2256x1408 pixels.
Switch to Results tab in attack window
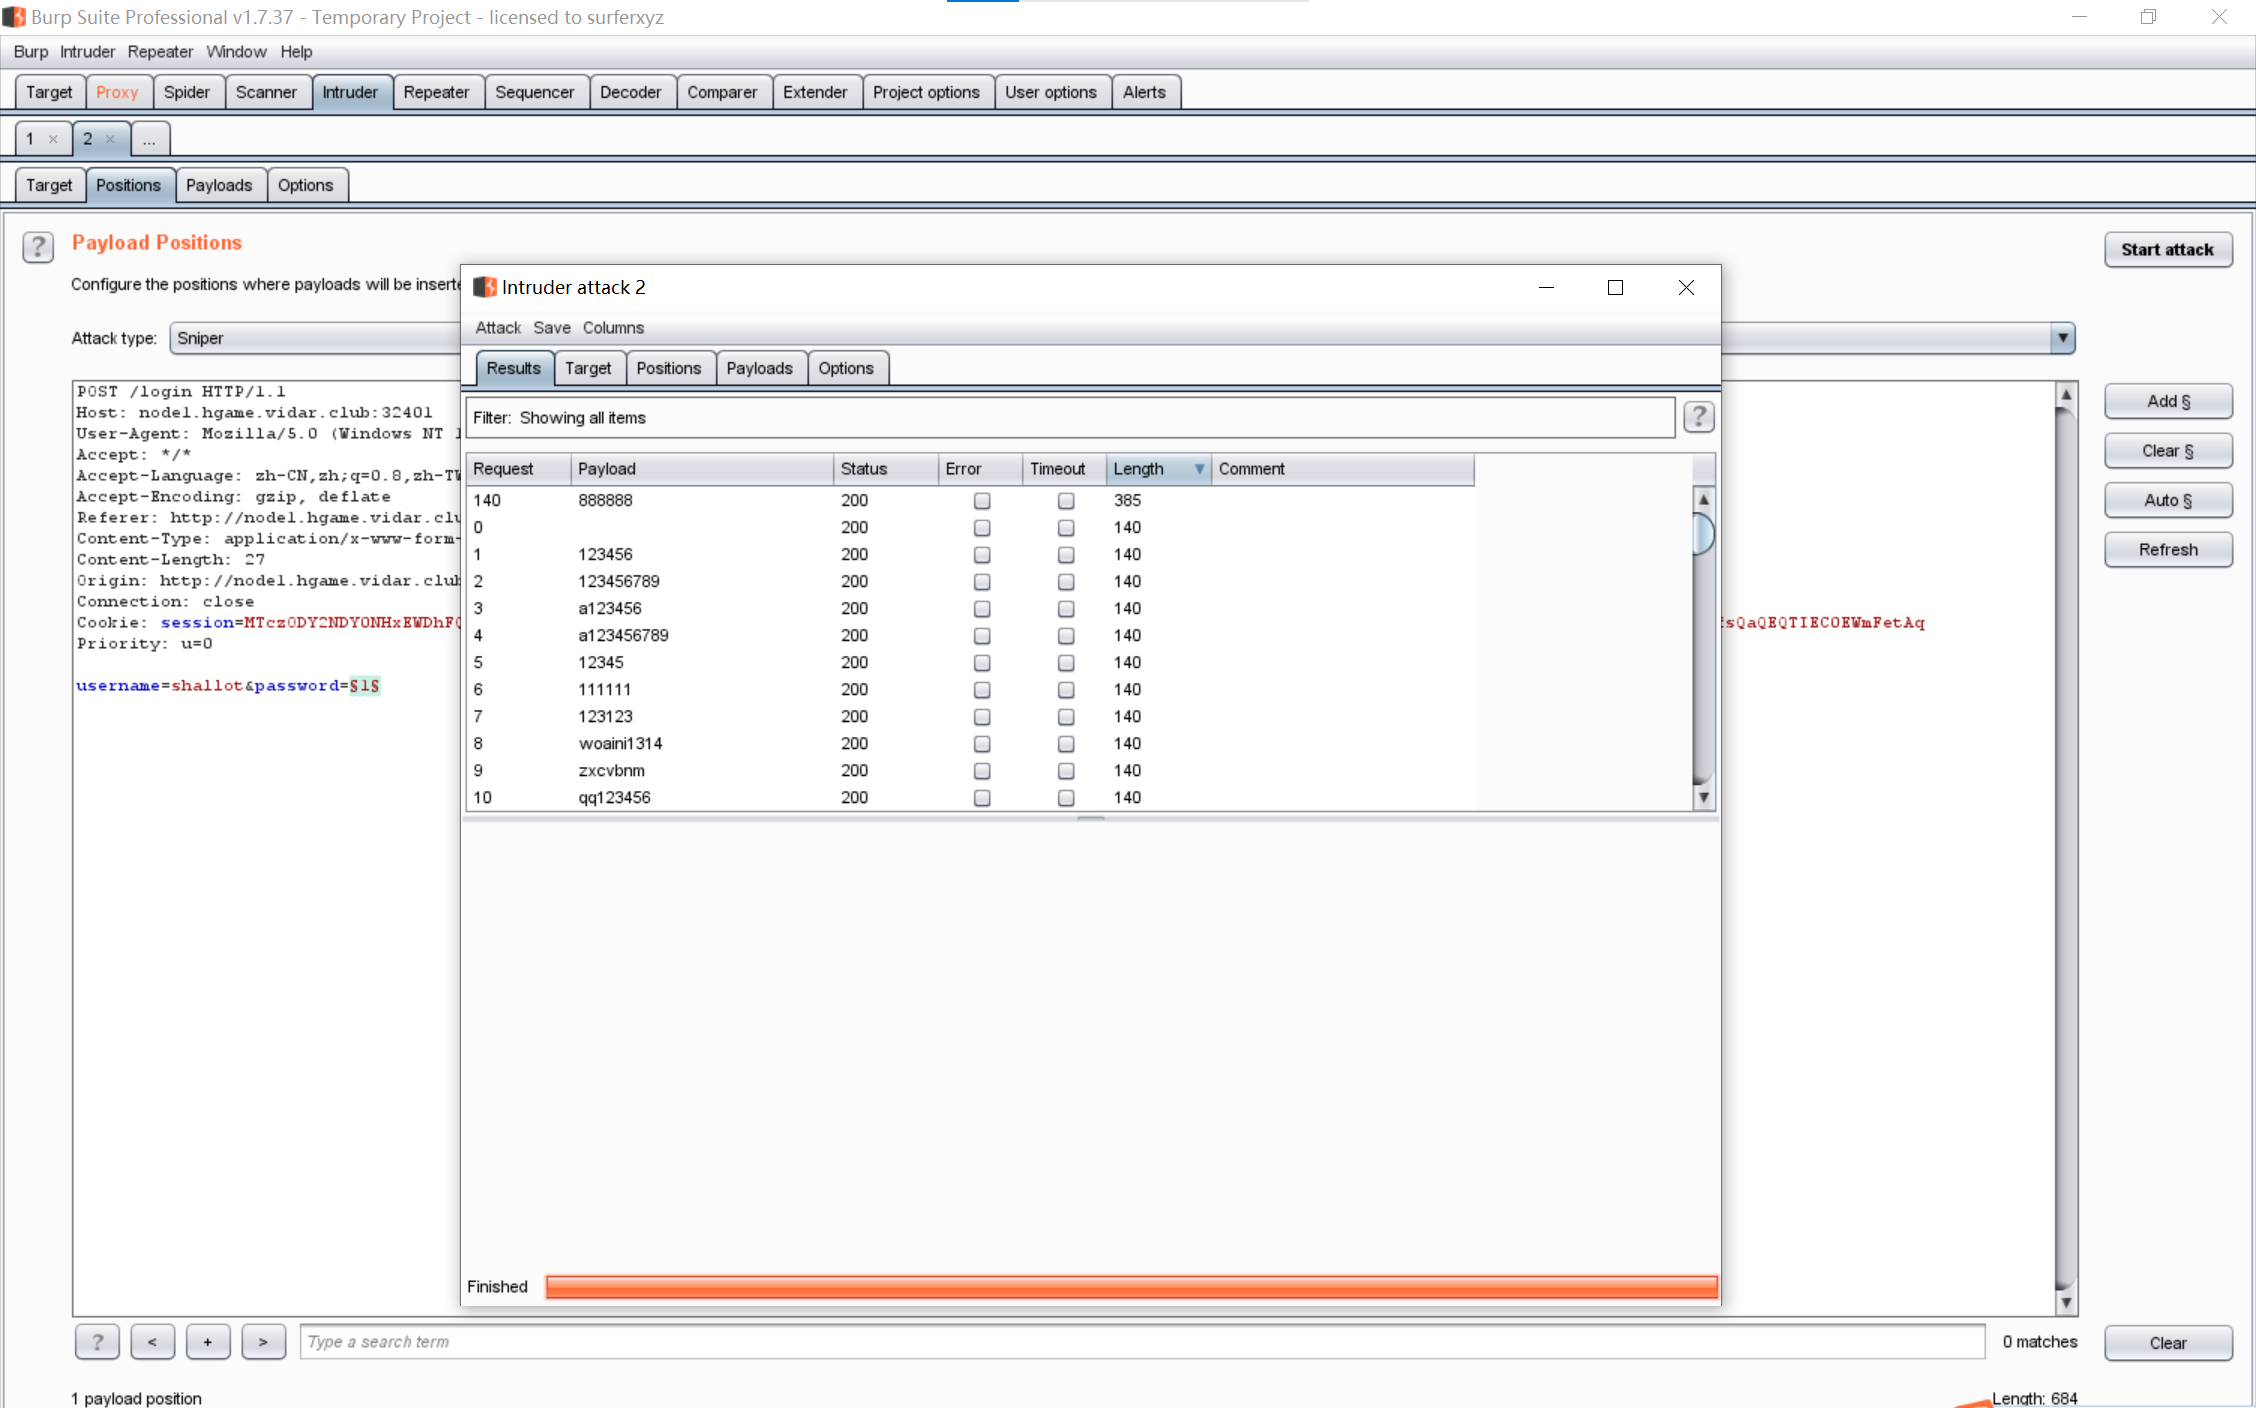pos(513,368)
